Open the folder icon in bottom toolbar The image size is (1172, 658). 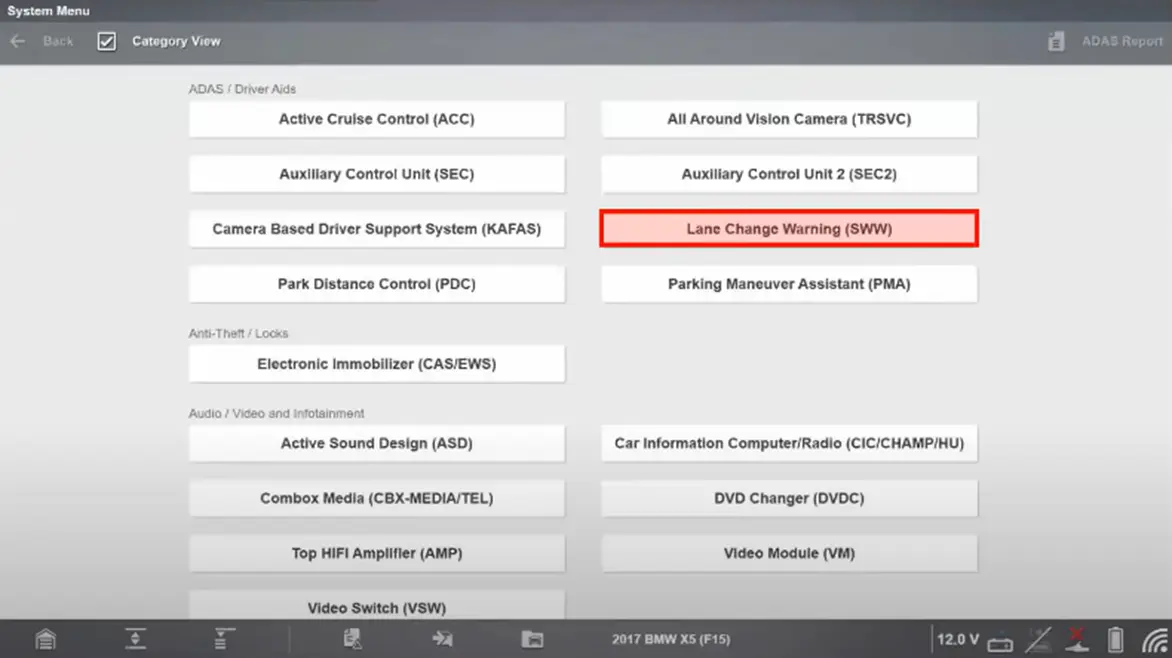click(x=532, y=639)
